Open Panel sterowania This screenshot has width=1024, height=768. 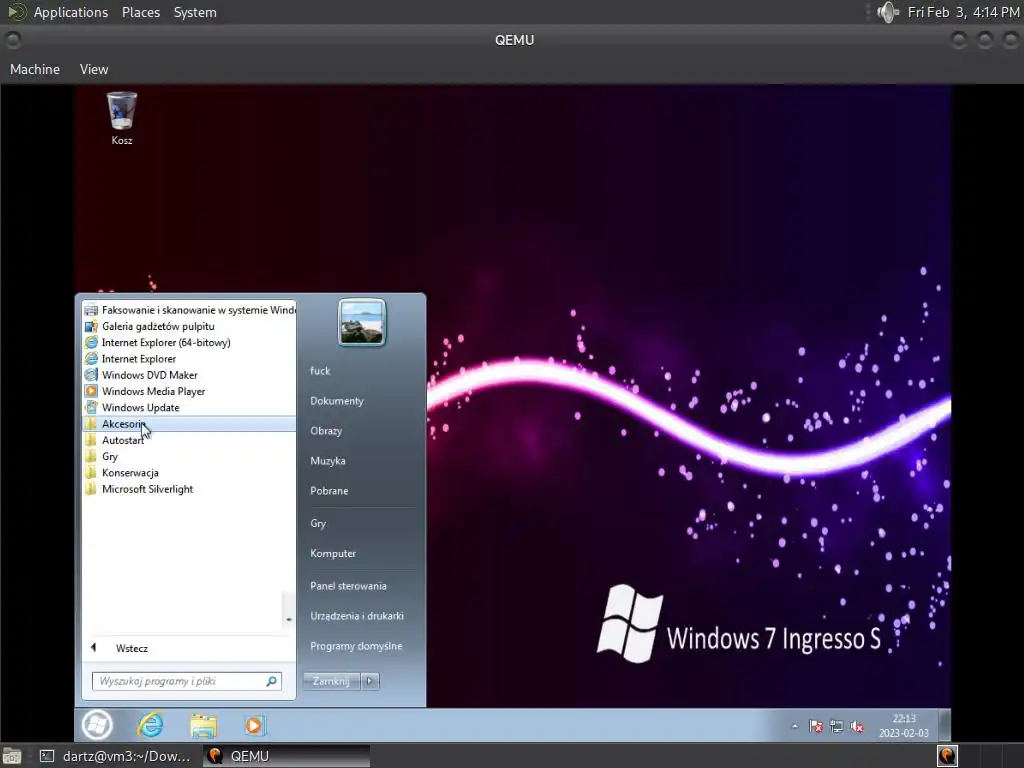(x=348, y=586)
